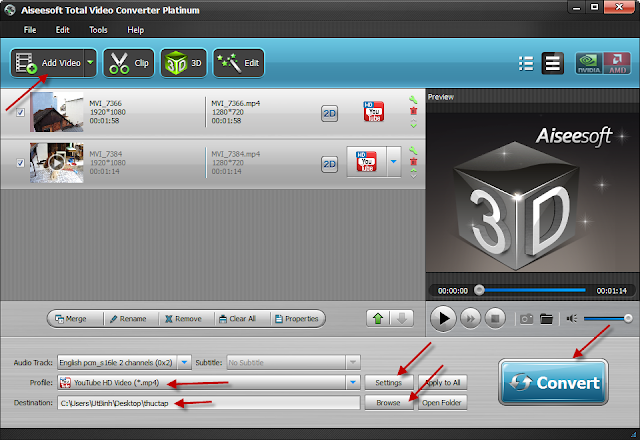This screenshot has height=440, width=640.
Task: Click the 2D button for MVI_7384
Action: click(329, 164)
